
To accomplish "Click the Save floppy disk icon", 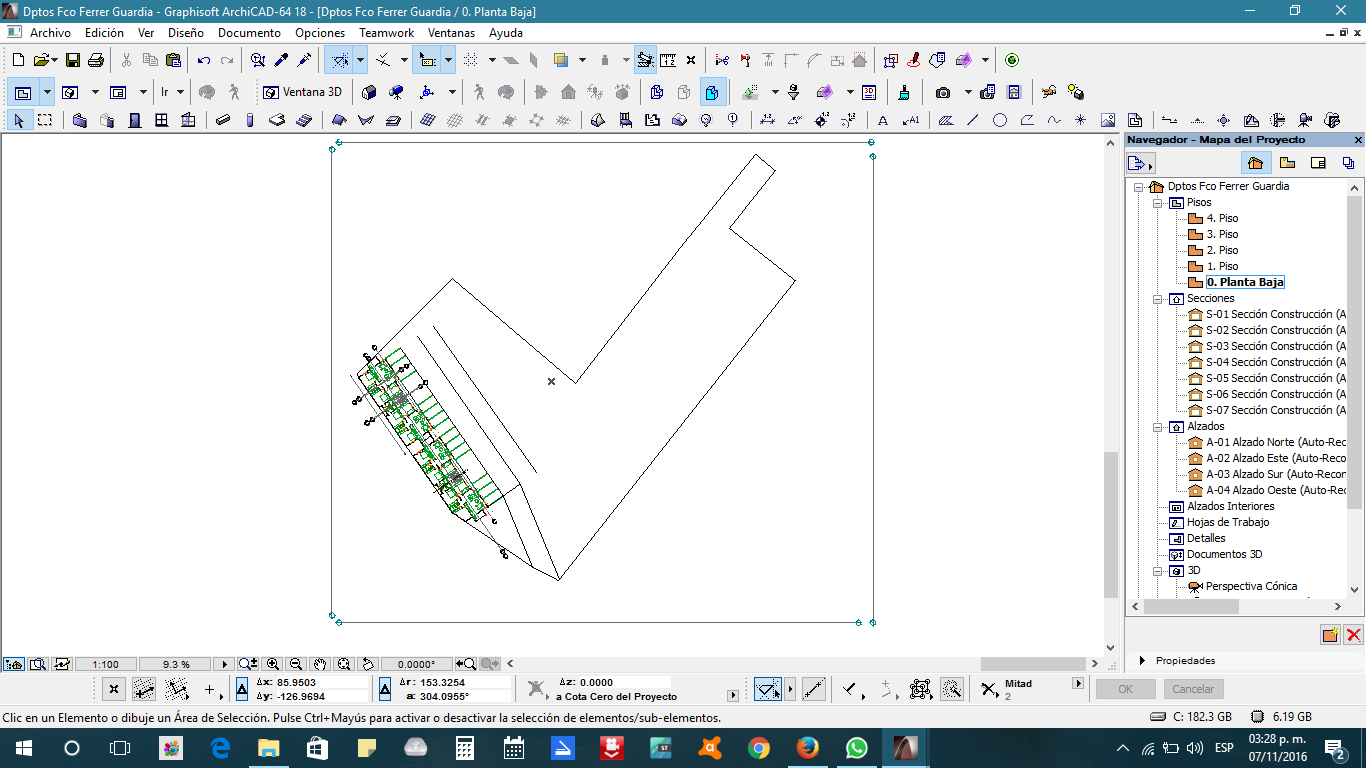I will click(73, 61).
